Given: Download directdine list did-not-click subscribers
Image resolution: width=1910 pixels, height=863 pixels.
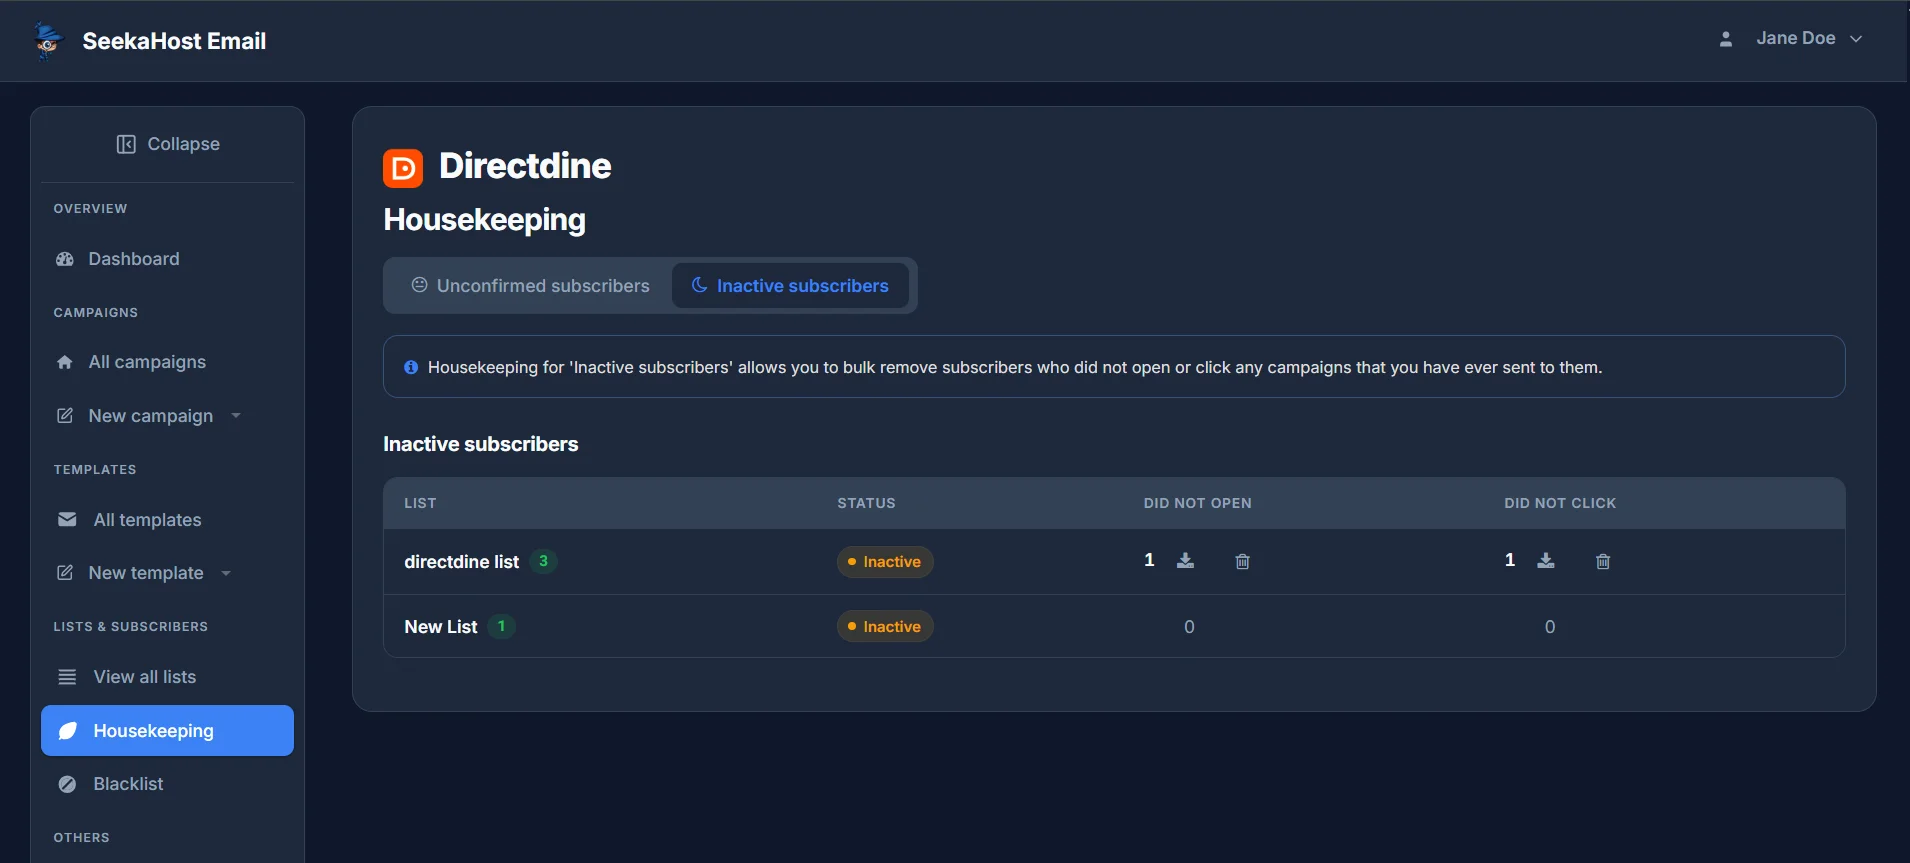Looking at the screenshot, I should point(1546,561).
